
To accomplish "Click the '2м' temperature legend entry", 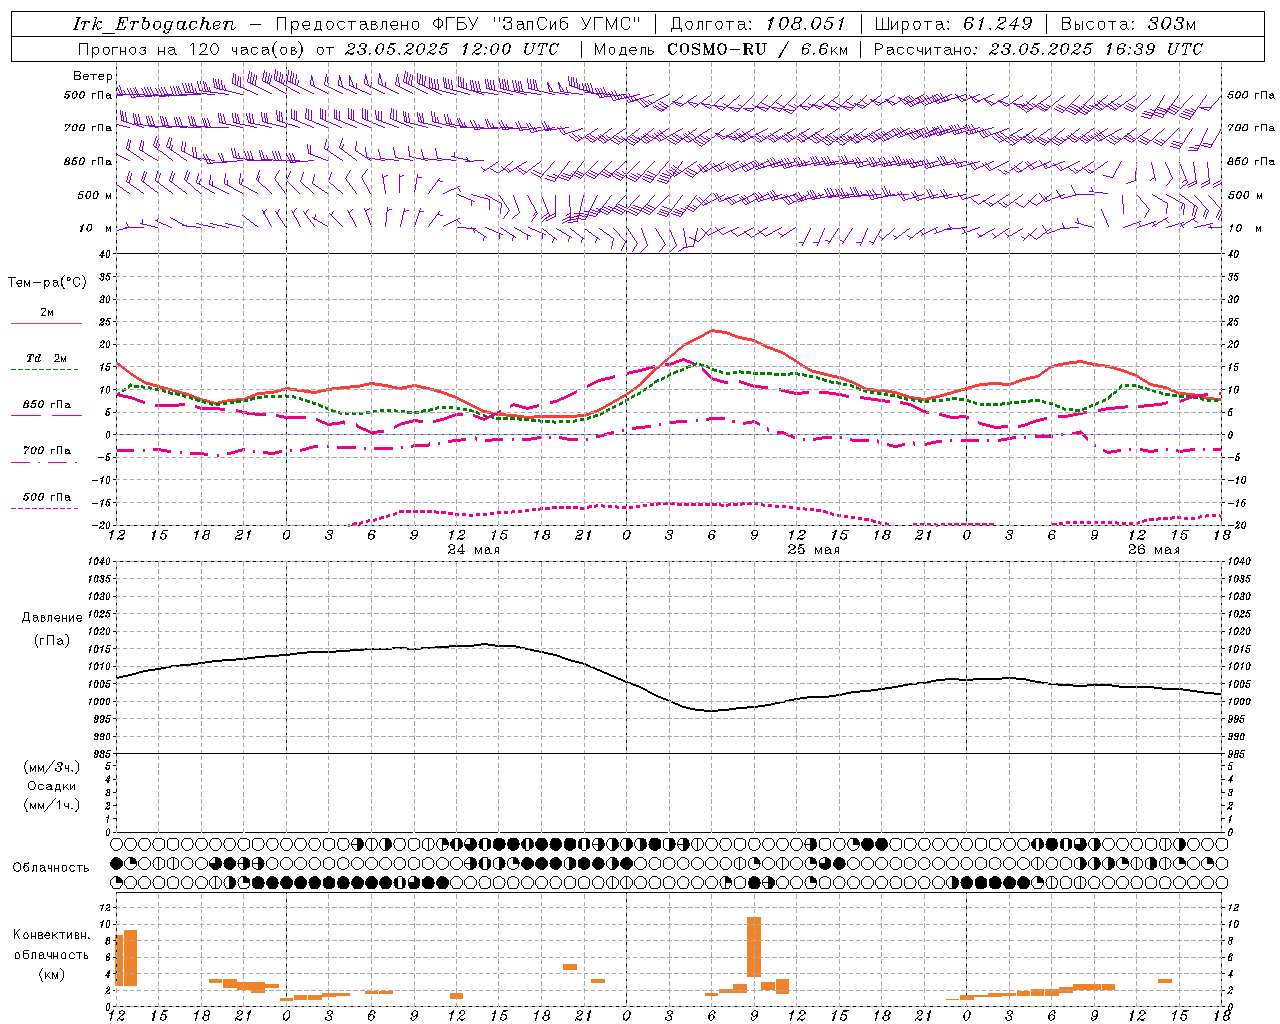I will [x=47, y=313].
